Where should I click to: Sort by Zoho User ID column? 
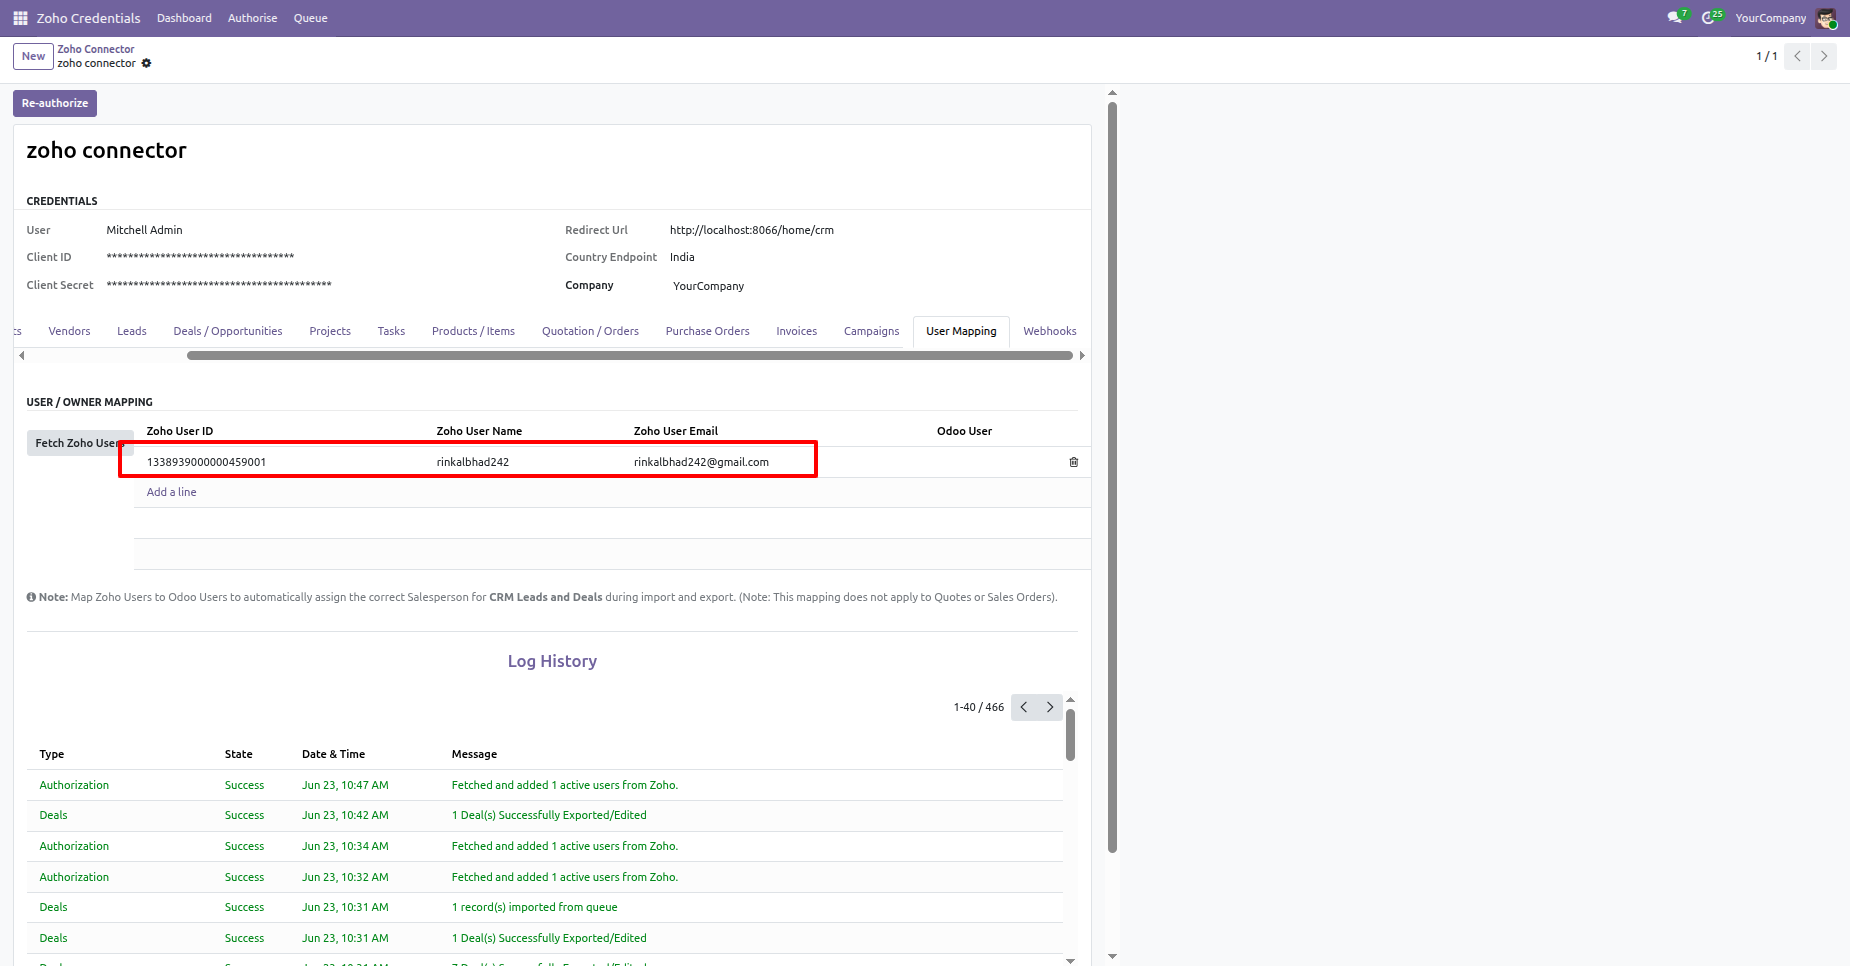pyautogui.click(x=180, y=431)
